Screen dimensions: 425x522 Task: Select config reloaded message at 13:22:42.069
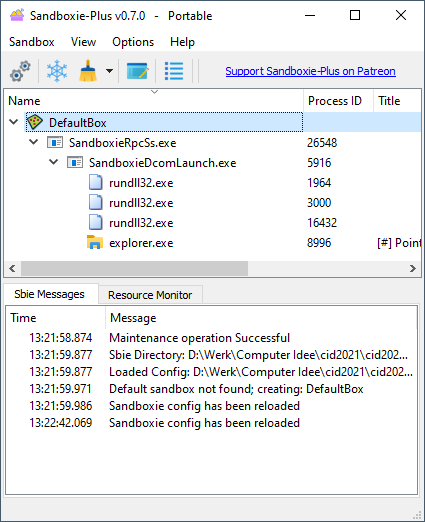[x=211, y=423]
